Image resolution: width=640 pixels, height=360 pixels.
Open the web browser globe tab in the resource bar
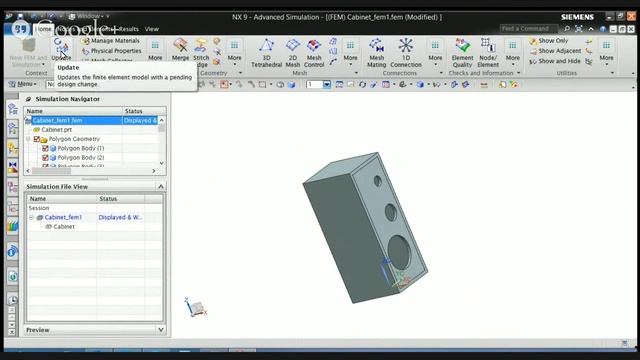(x=13, y=277)
